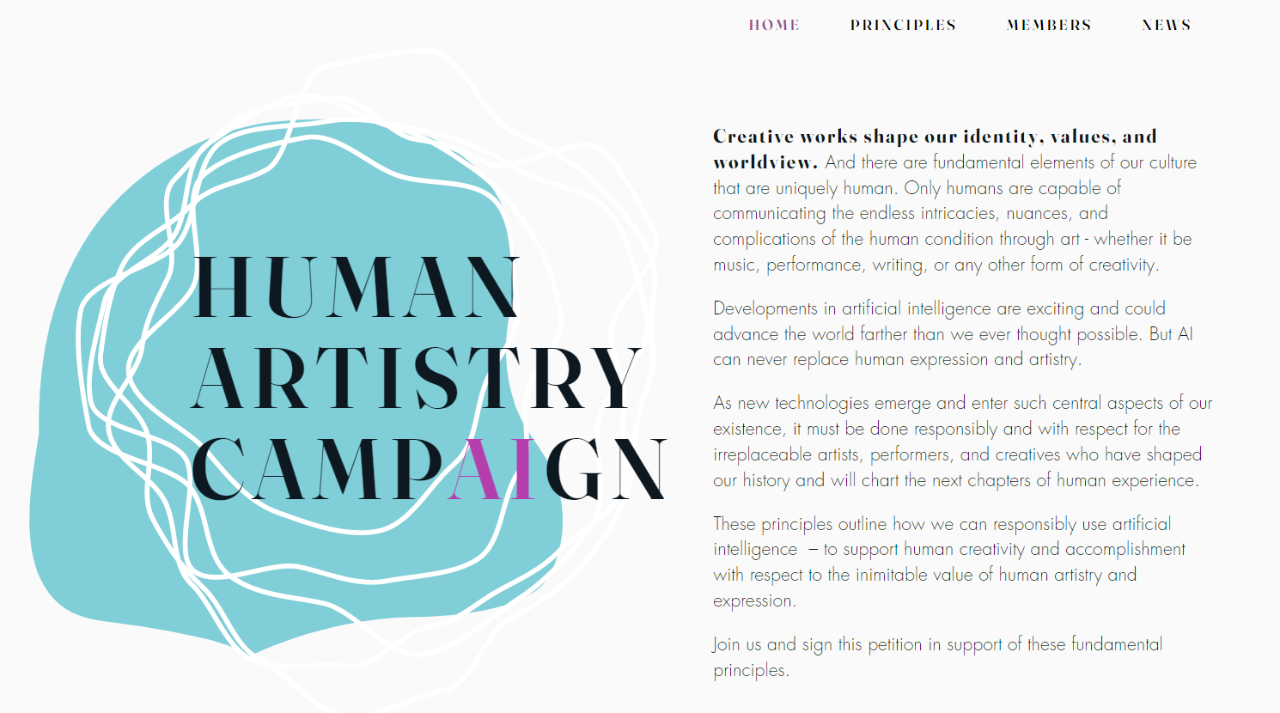Viewport: 1280px width, 713px height.
Task: Click the pink AI letters in CAMPAIGN
Action: tap(490, 468)
